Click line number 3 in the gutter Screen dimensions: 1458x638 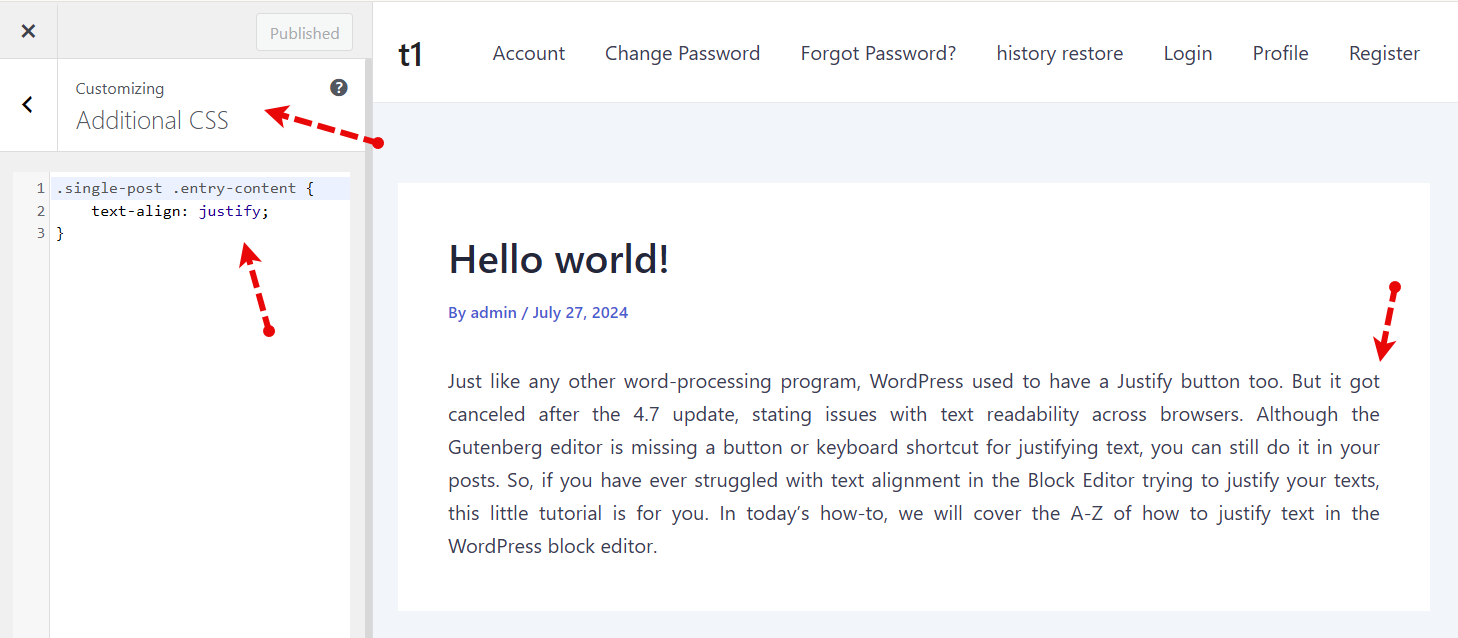tap(40, 233)
